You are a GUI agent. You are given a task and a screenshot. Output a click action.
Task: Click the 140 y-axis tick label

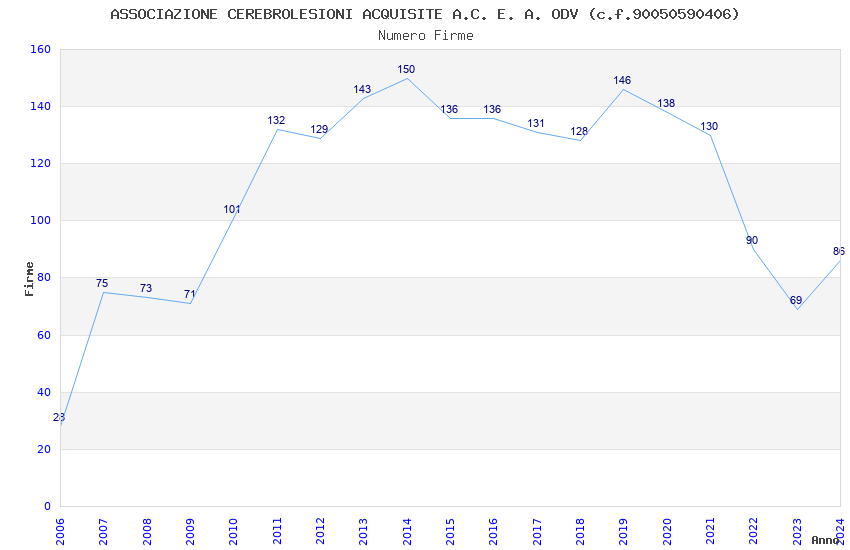pos(40,106)
